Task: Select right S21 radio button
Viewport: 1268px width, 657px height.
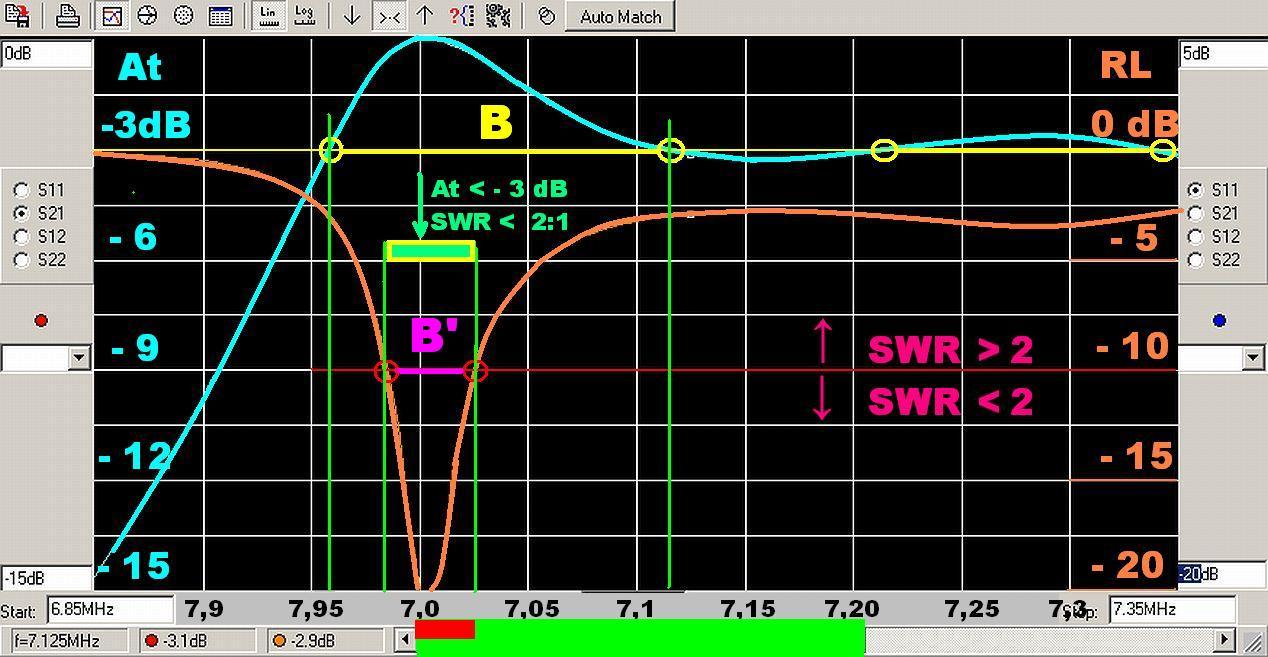Action: click(1195, 213)
